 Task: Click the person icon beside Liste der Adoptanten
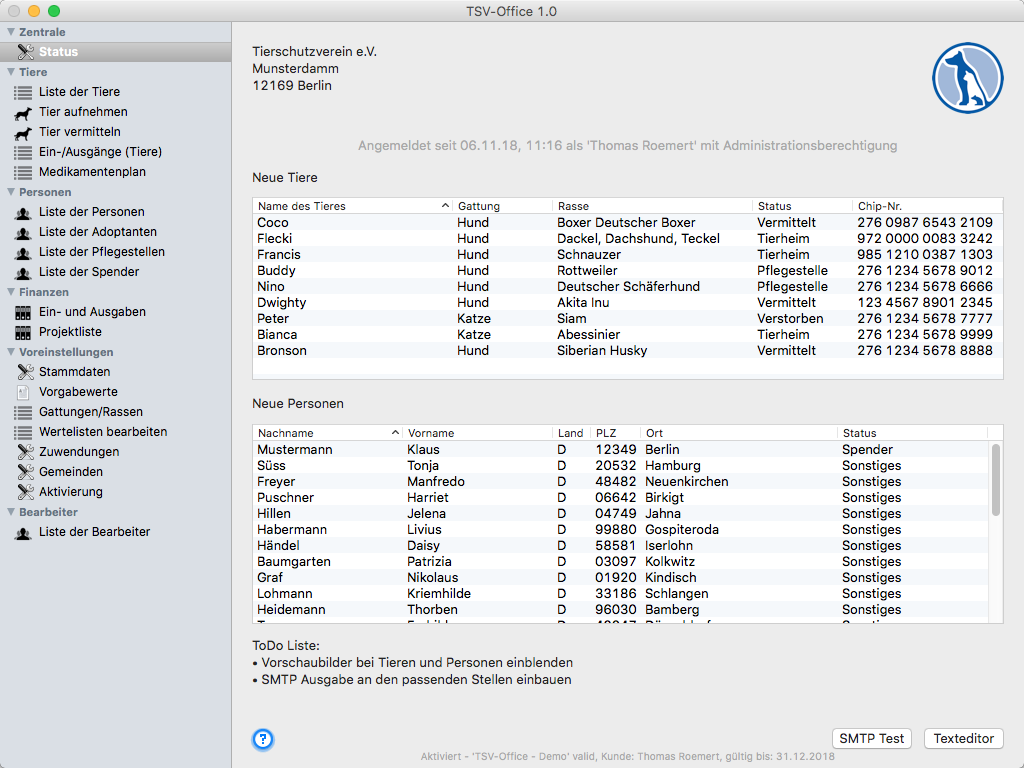pos(23,232)
